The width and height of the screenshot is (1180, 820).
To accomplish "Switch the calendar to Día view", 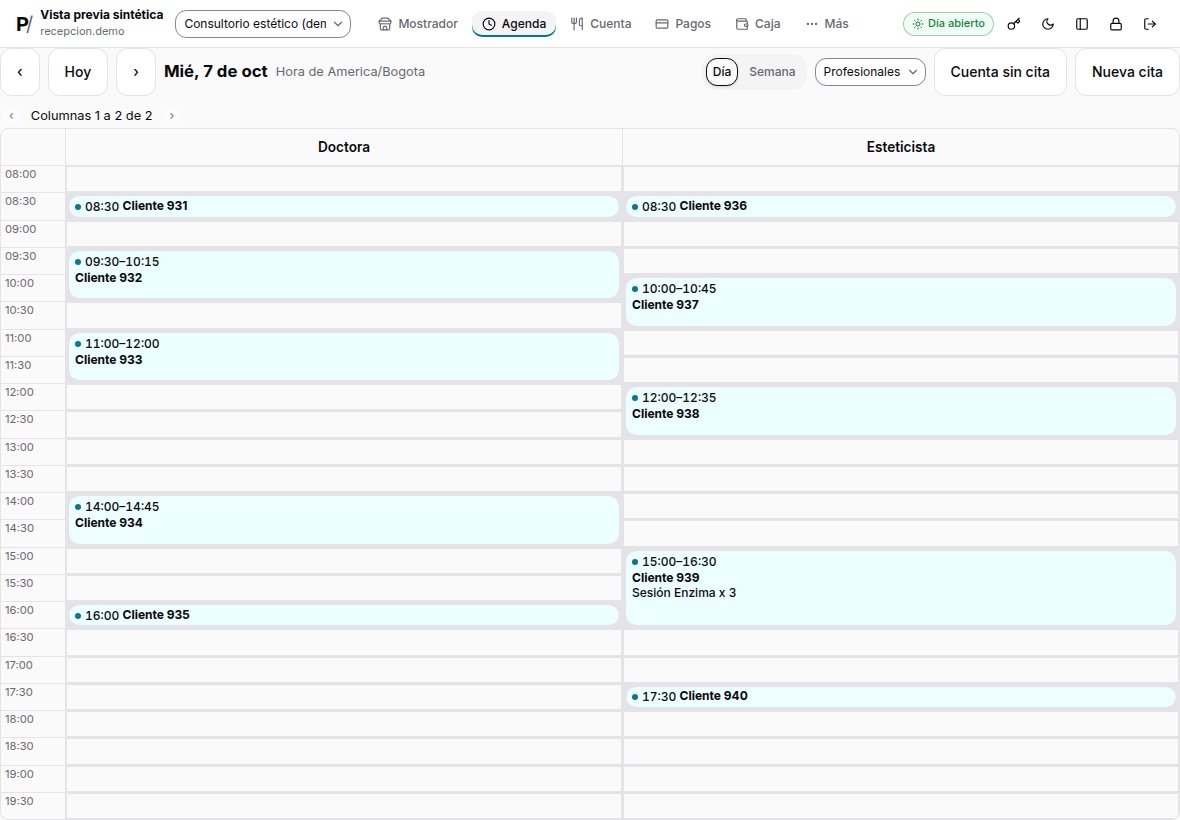I will pos(722,72).
